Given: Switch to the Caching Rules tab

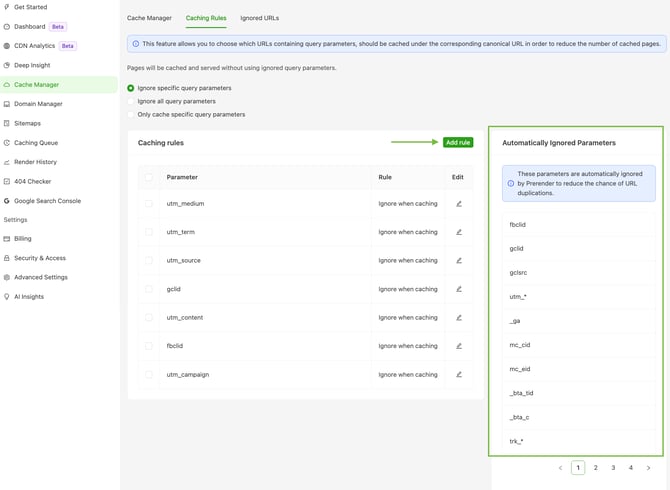Looking at the screenshot, I should (206, 18).
